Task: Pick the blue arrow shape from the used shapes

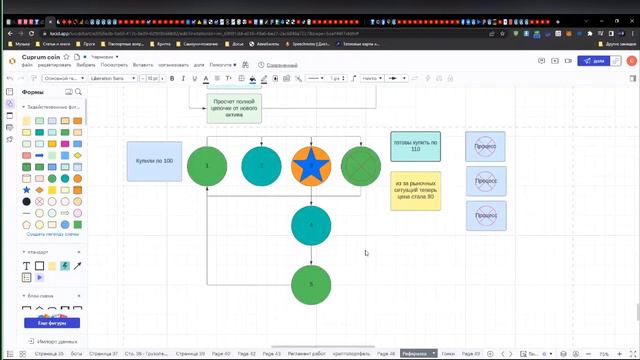Action: (39, 156)
